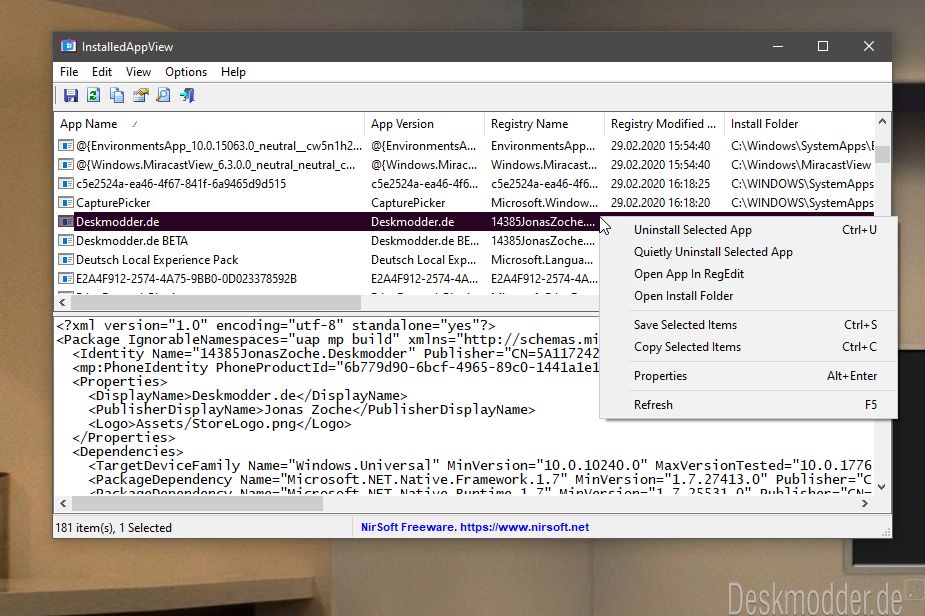Click the icon beside the E2A4F912 row
Viewport: 925px width, 616px height.
[x=65, y=278]
